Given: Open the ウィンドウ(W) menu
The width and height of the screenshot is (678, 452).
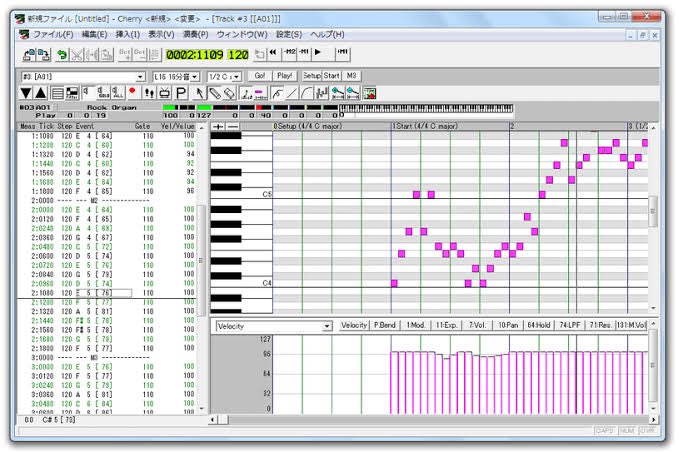Looking at the screenshot, I should click(242, 34).
